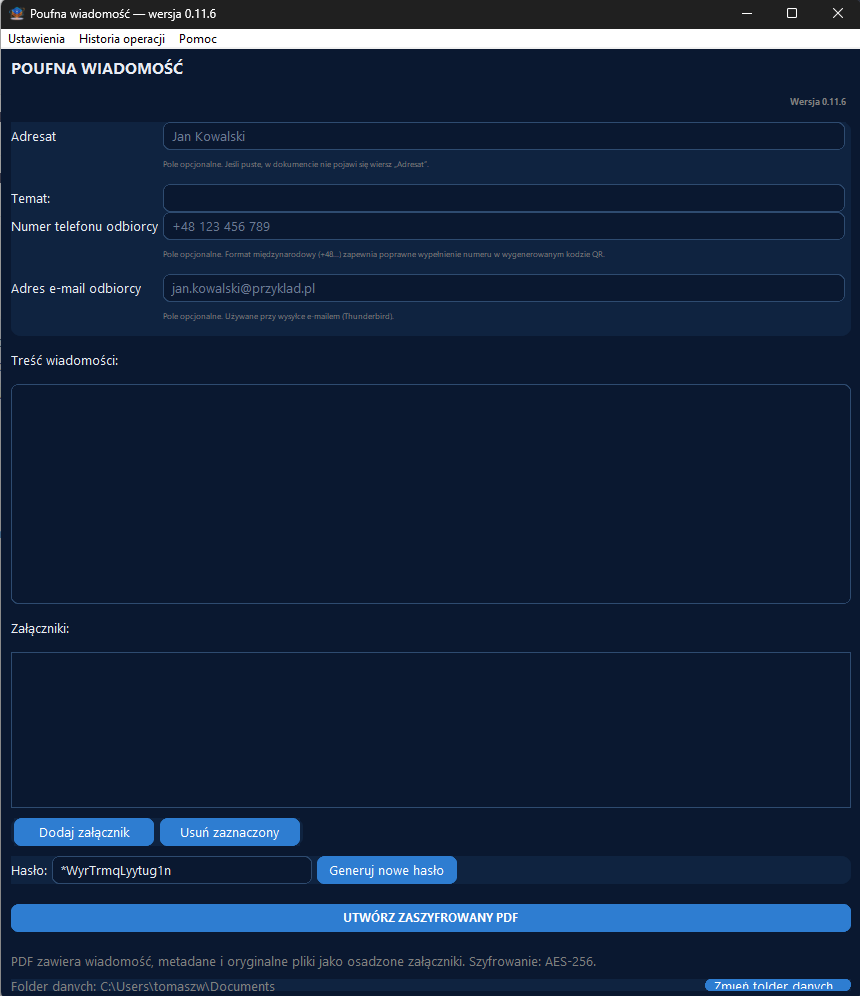Click the Poufna wiadomość app icon in title bar
Screen dimensions: 860x996
tap(17, 13)
